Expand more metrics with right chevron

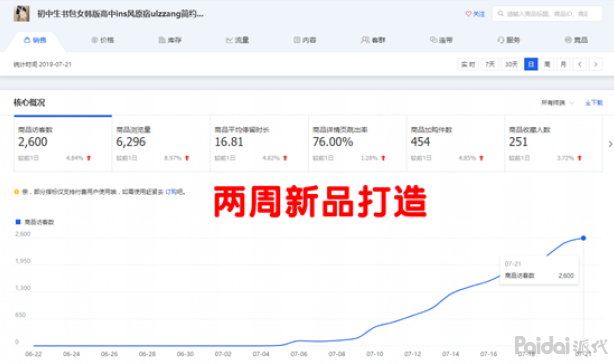[x=610, y=144]
